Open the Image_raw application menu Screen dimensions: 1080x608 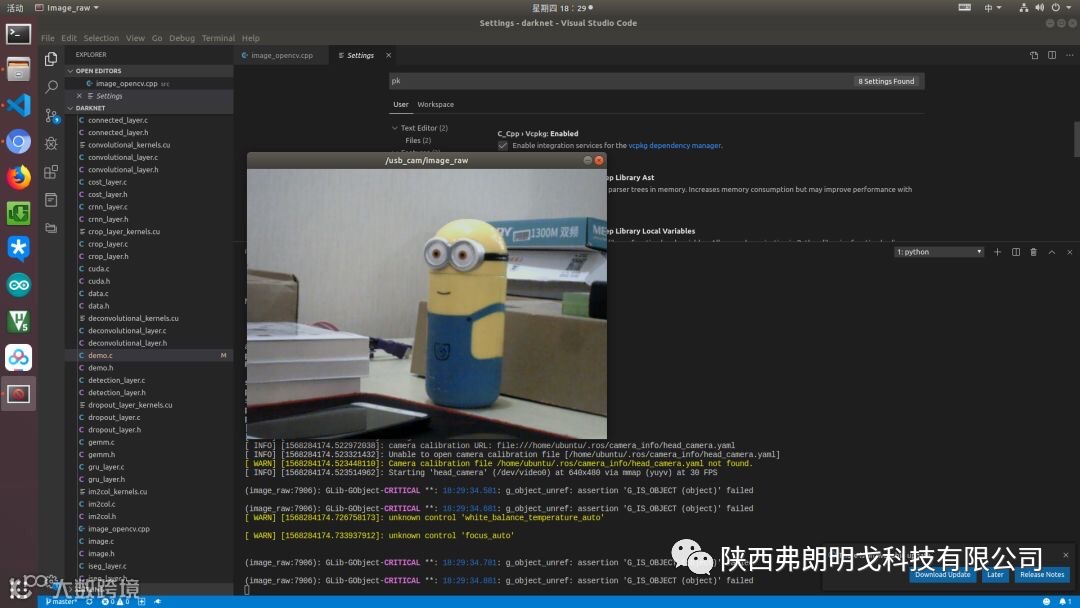pyautogui.click(x=67, y=8)
